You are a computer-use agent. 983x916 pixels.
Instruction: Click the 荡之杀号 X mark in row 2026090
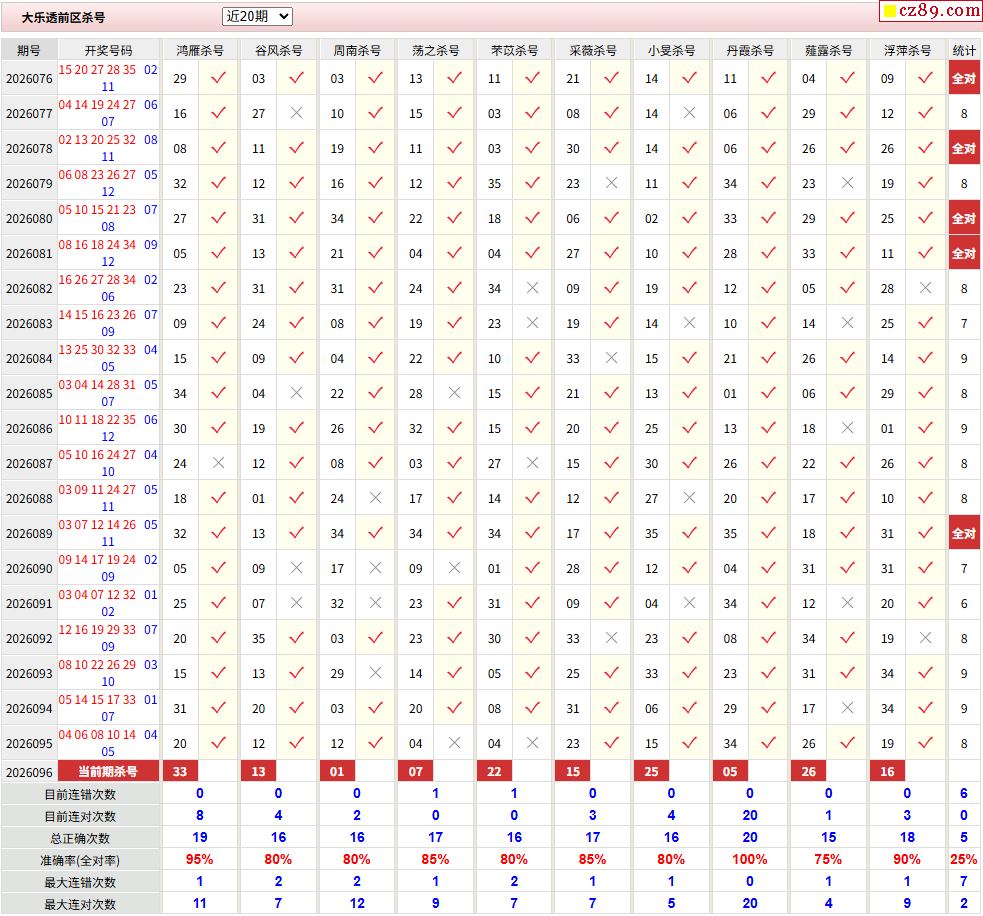tap(455, 568)
